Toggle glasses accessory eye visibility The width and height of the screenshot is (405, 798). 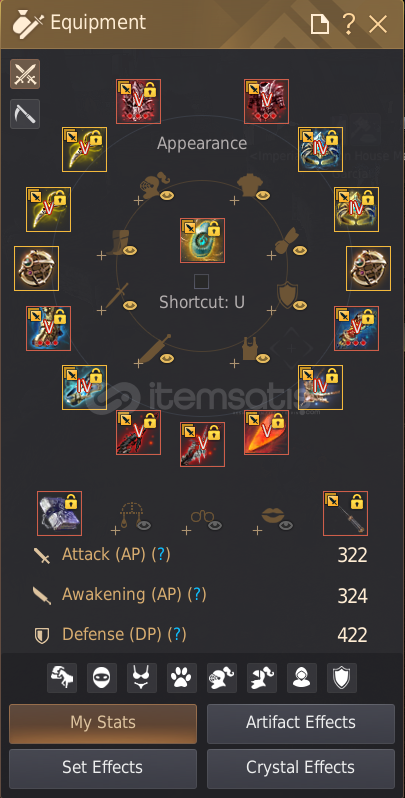pyautogui.click(x=215, y=526)
